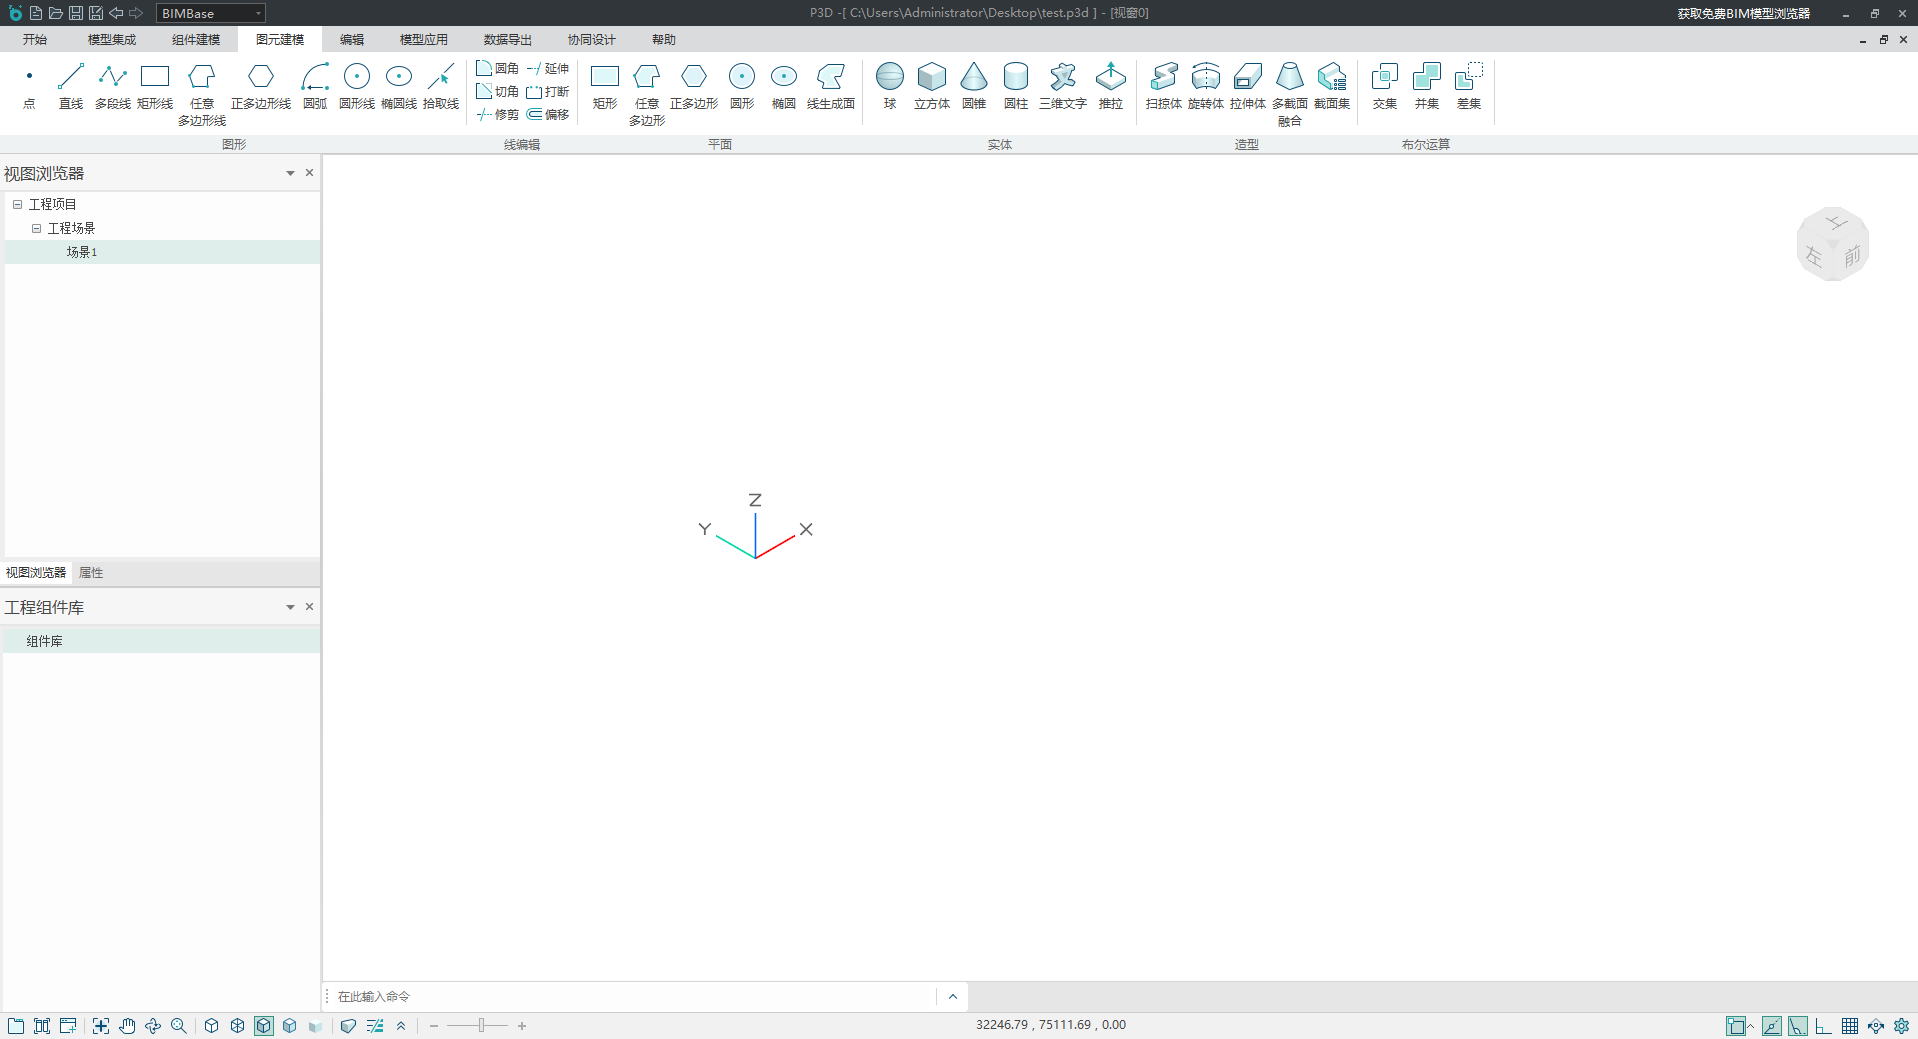Toggle the grid display in status bar
Image resolution: width=1918 pixels, height=1039 pixels.
(1849, 1026)
